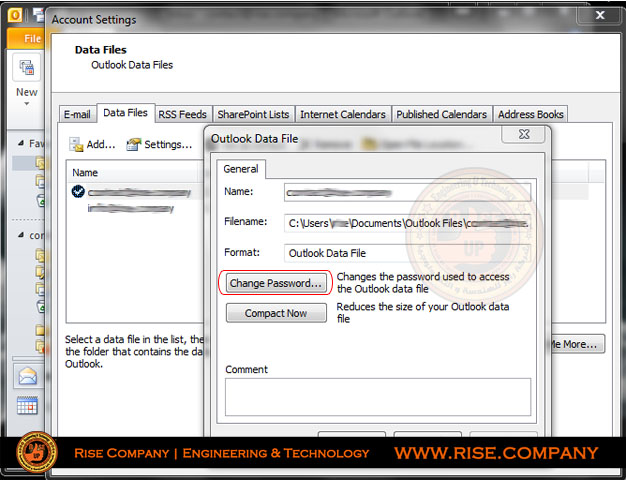Close the Account Settings window
Viewport: 626px width, 480px height.
[x=600, y=15]
